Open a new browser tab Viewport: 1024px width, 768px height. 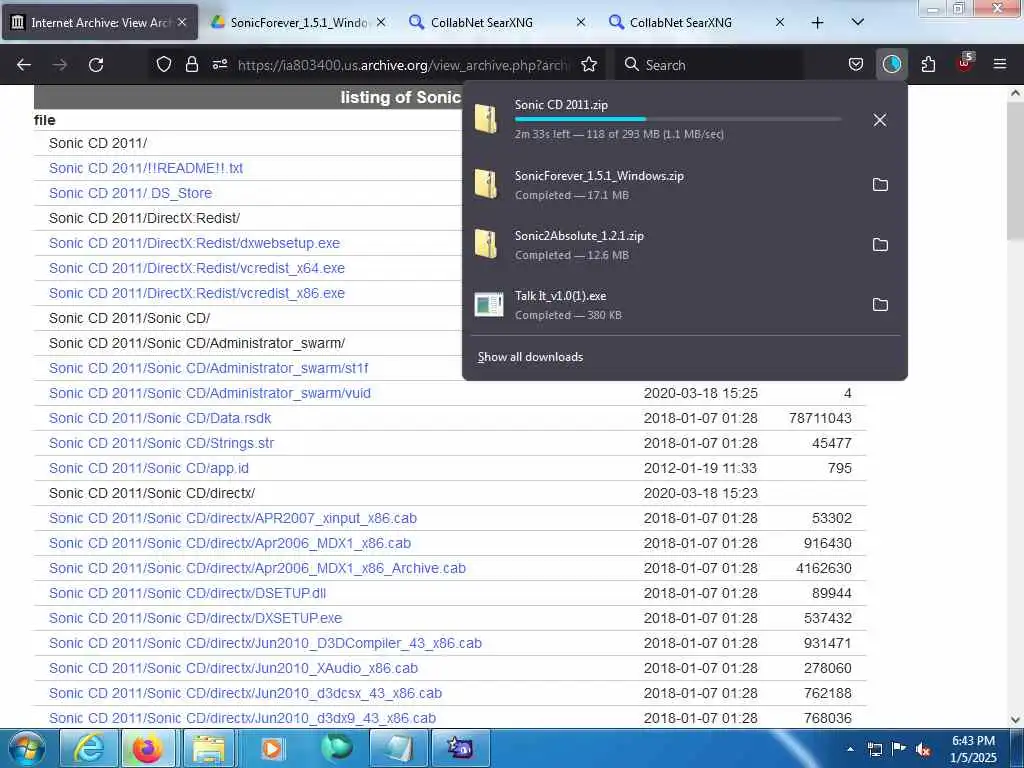(817, 22)
